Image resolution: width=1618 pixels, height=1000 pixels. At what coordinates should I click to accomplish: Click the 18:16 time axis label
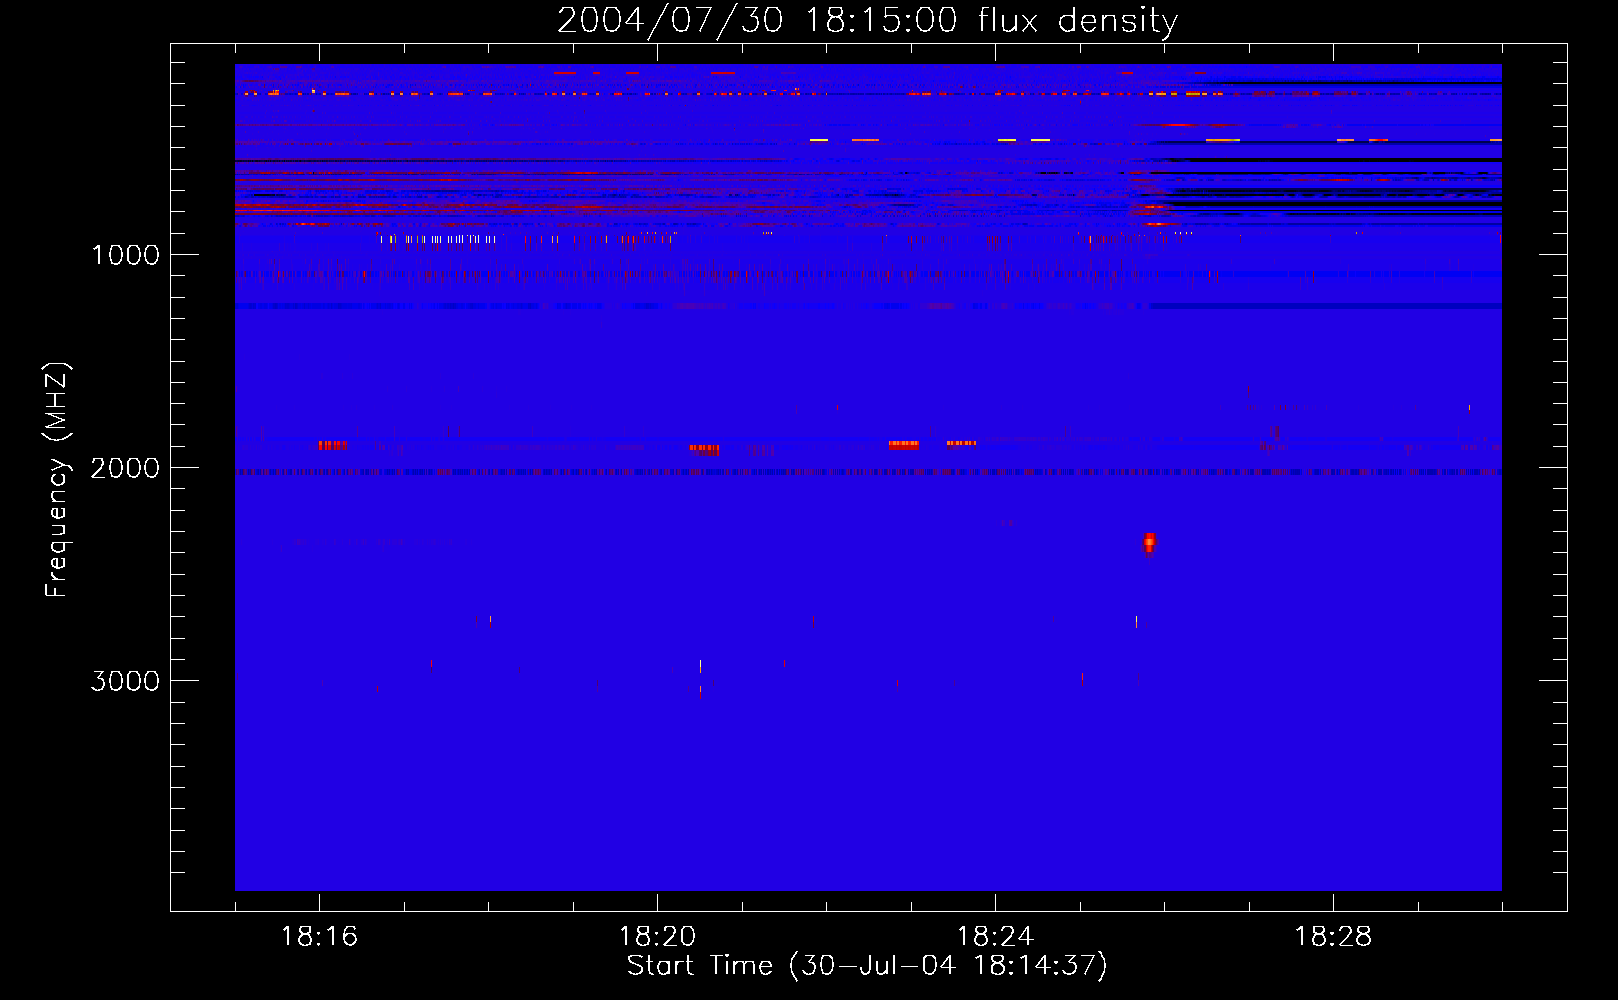[319, 937]
